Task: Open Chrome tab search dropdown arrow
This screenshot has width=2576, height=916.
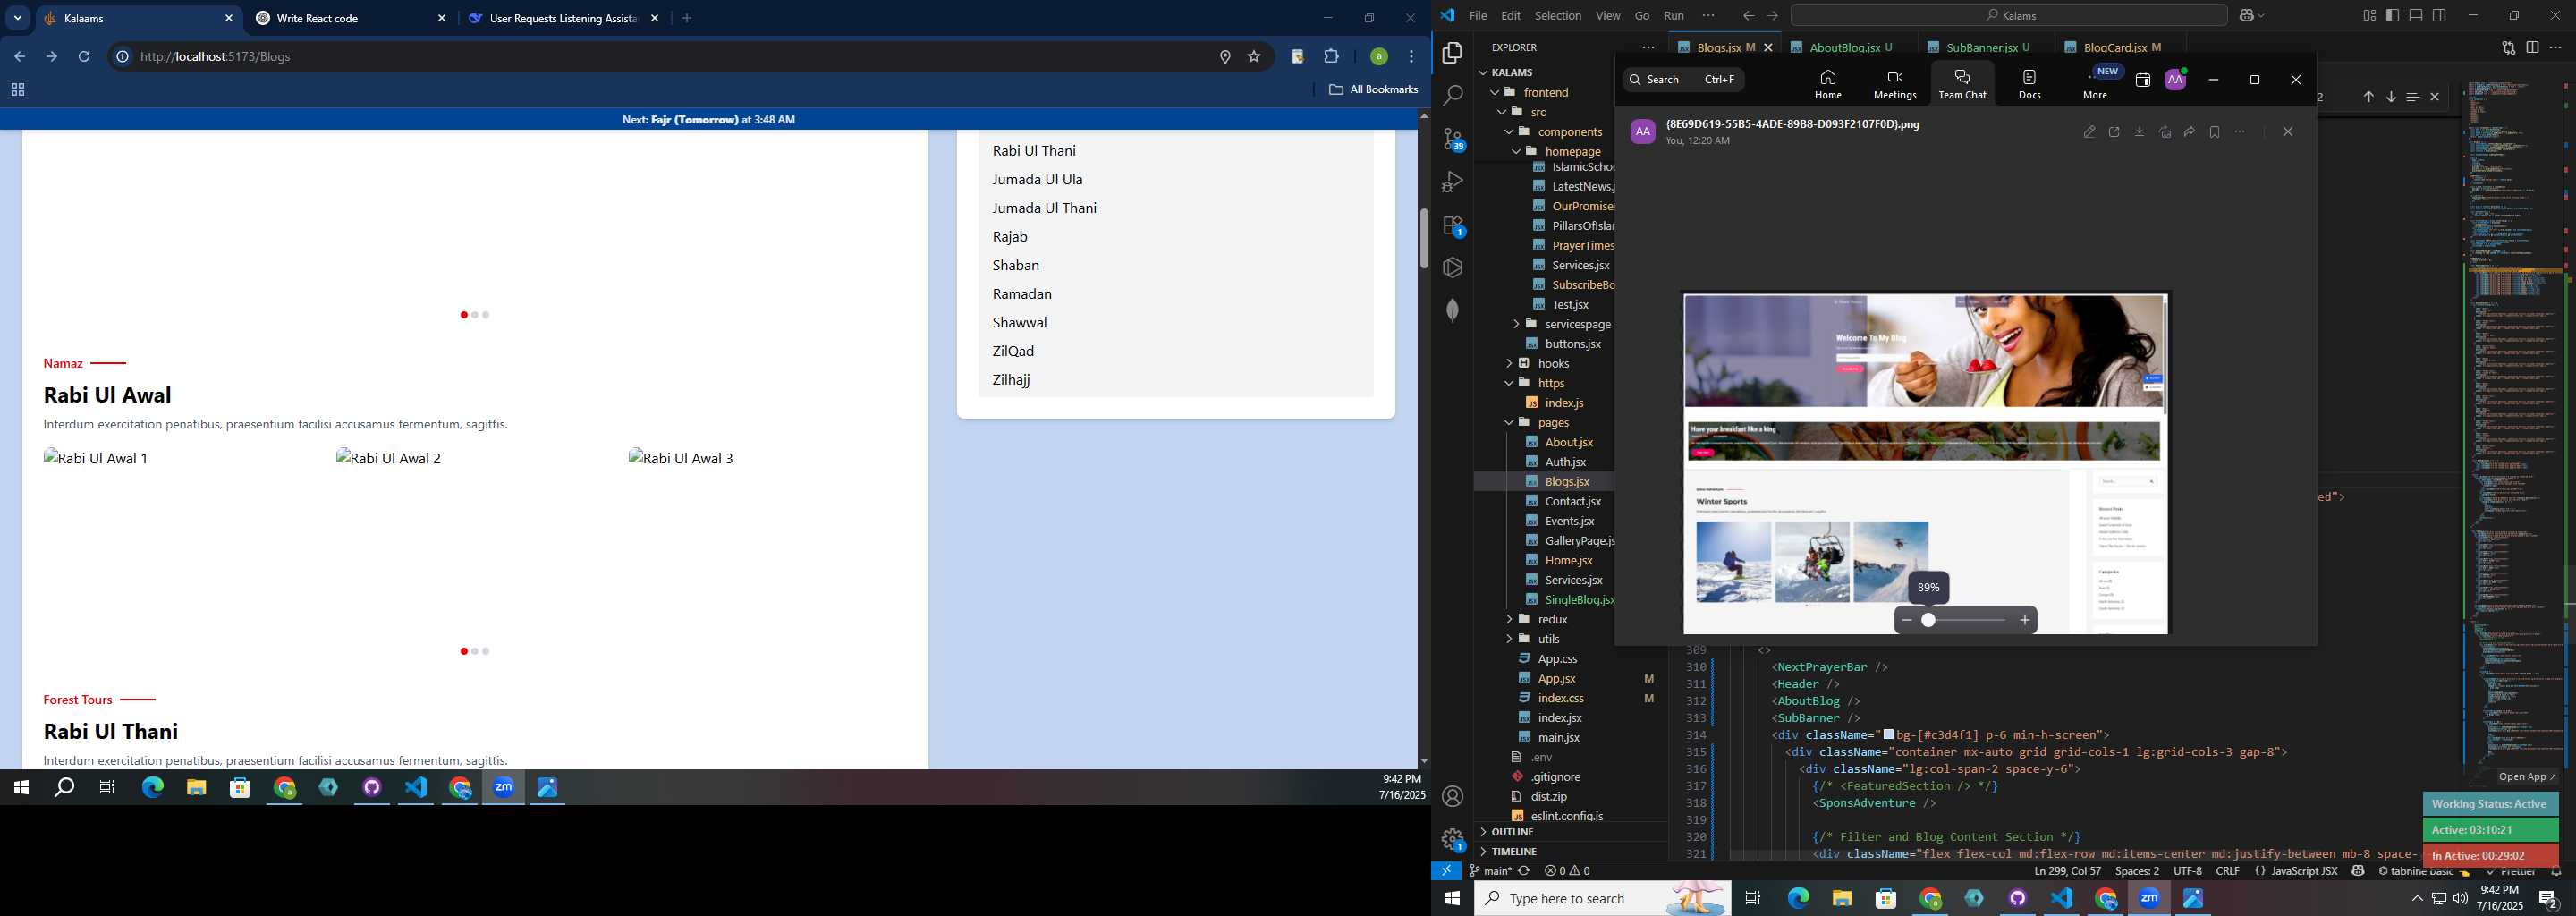Action: pos(18,18)
